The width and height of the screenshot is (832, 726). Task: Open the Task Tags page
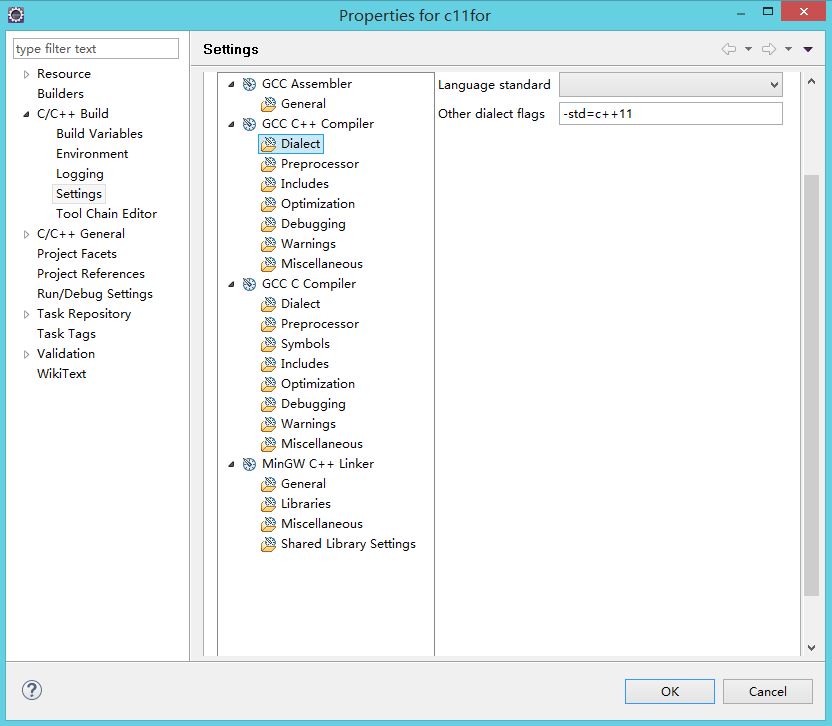click(x=66, y=334)
